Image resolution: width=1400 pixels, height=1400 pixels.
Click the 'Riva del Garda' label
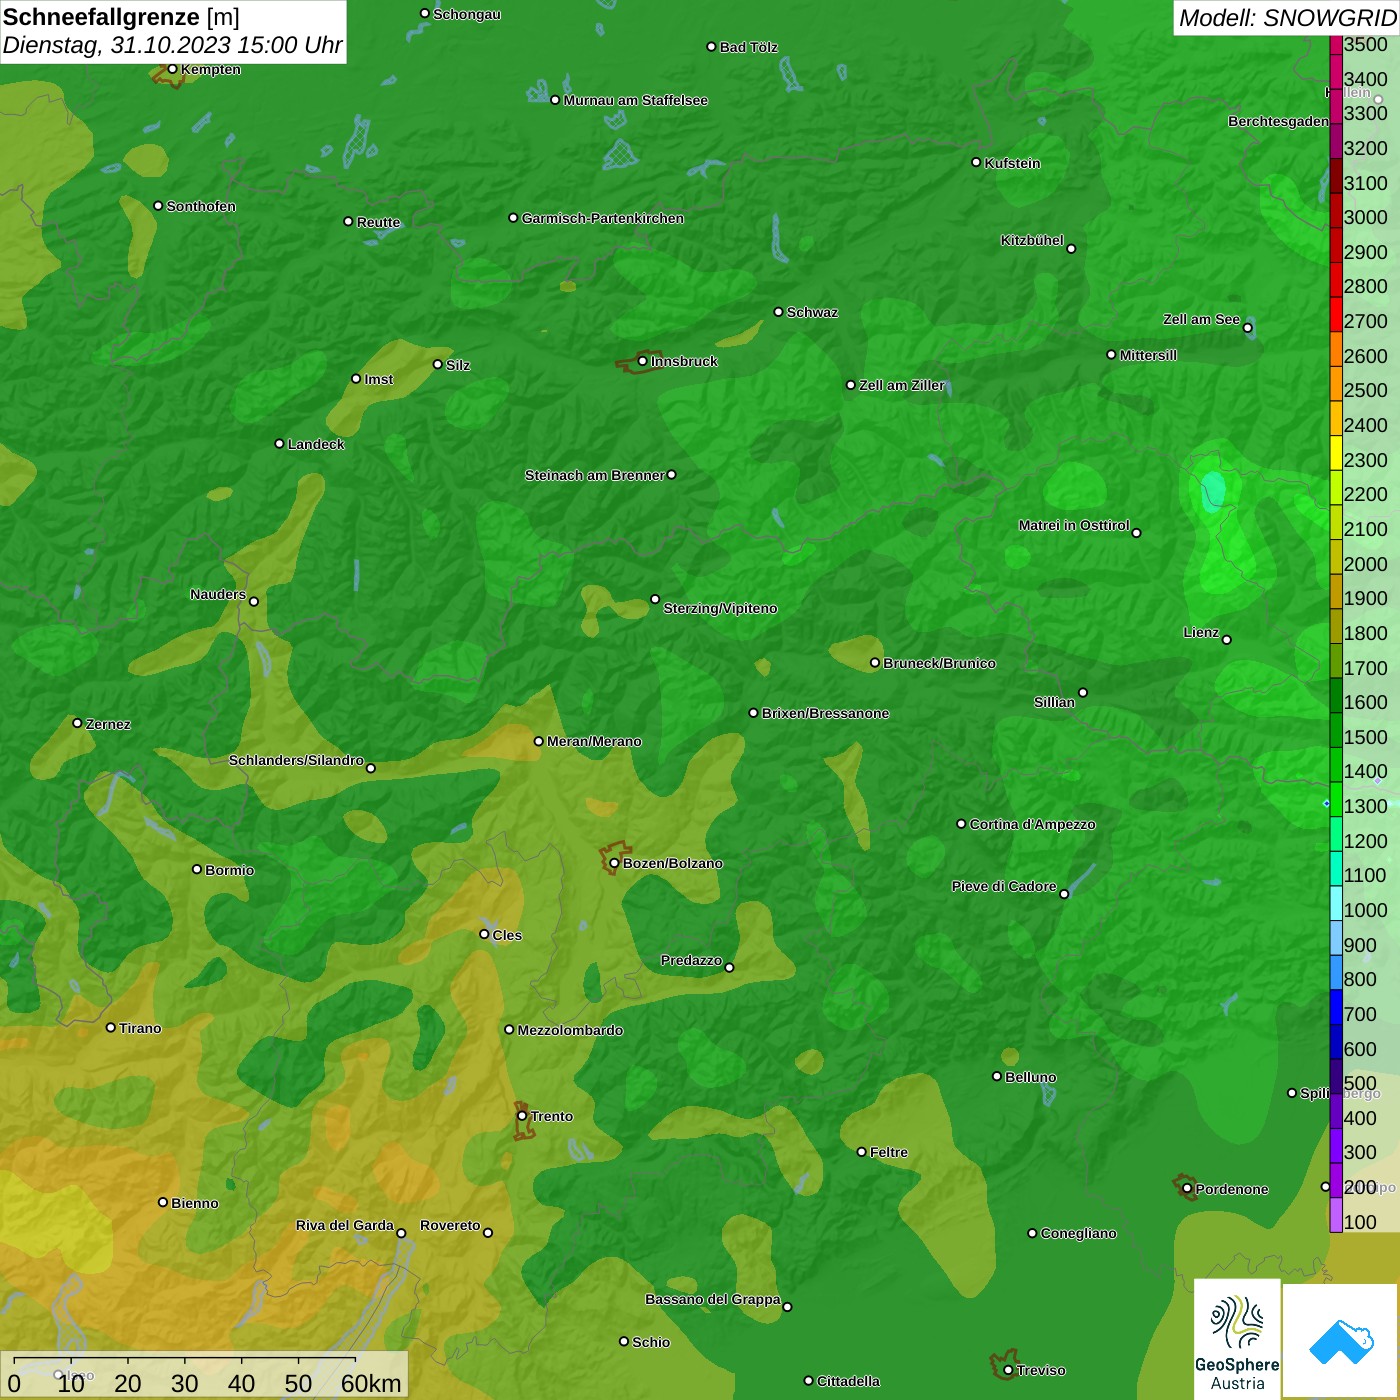click(345, 1225)
